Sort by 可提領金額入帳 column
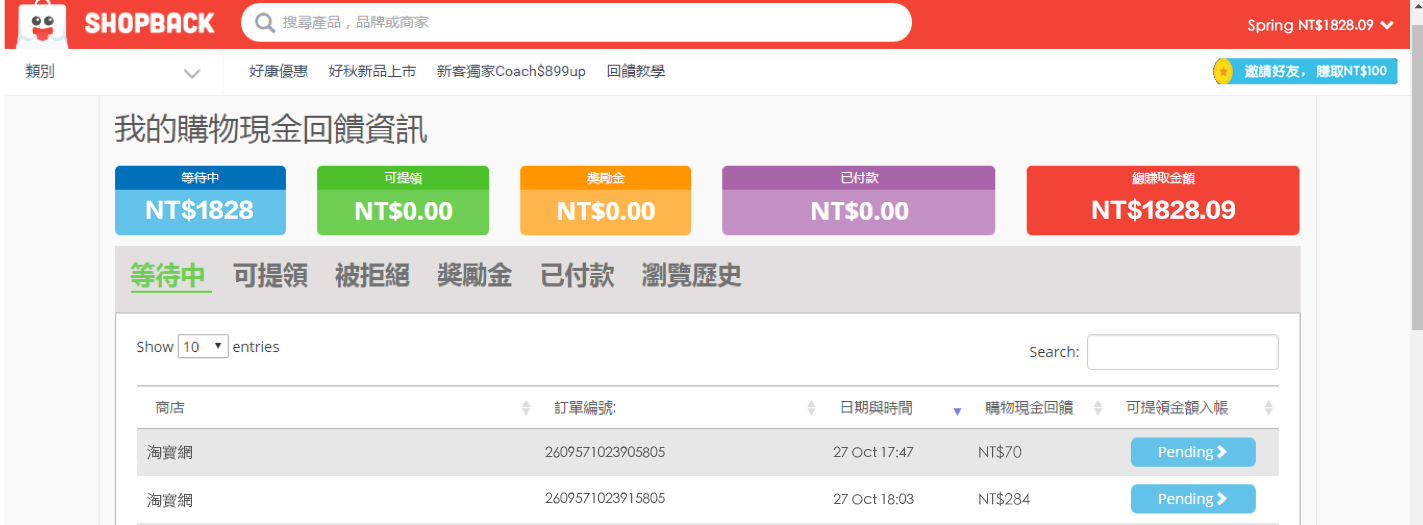This screenshot has height=525, width=1423. point(1193,408)
